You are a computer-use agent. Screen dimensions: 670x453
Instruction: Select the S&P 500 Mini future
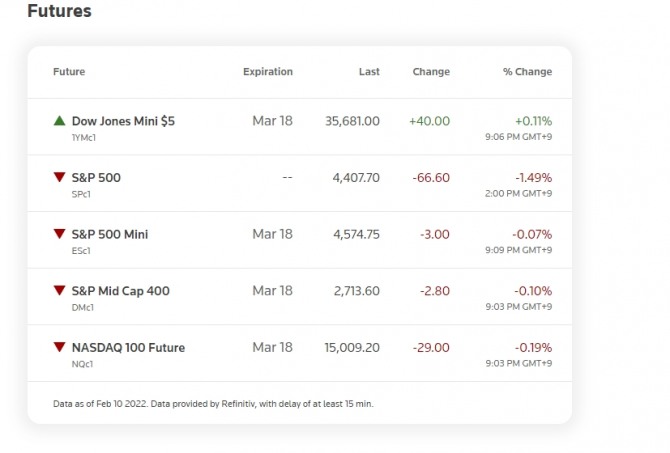[110, 234]
